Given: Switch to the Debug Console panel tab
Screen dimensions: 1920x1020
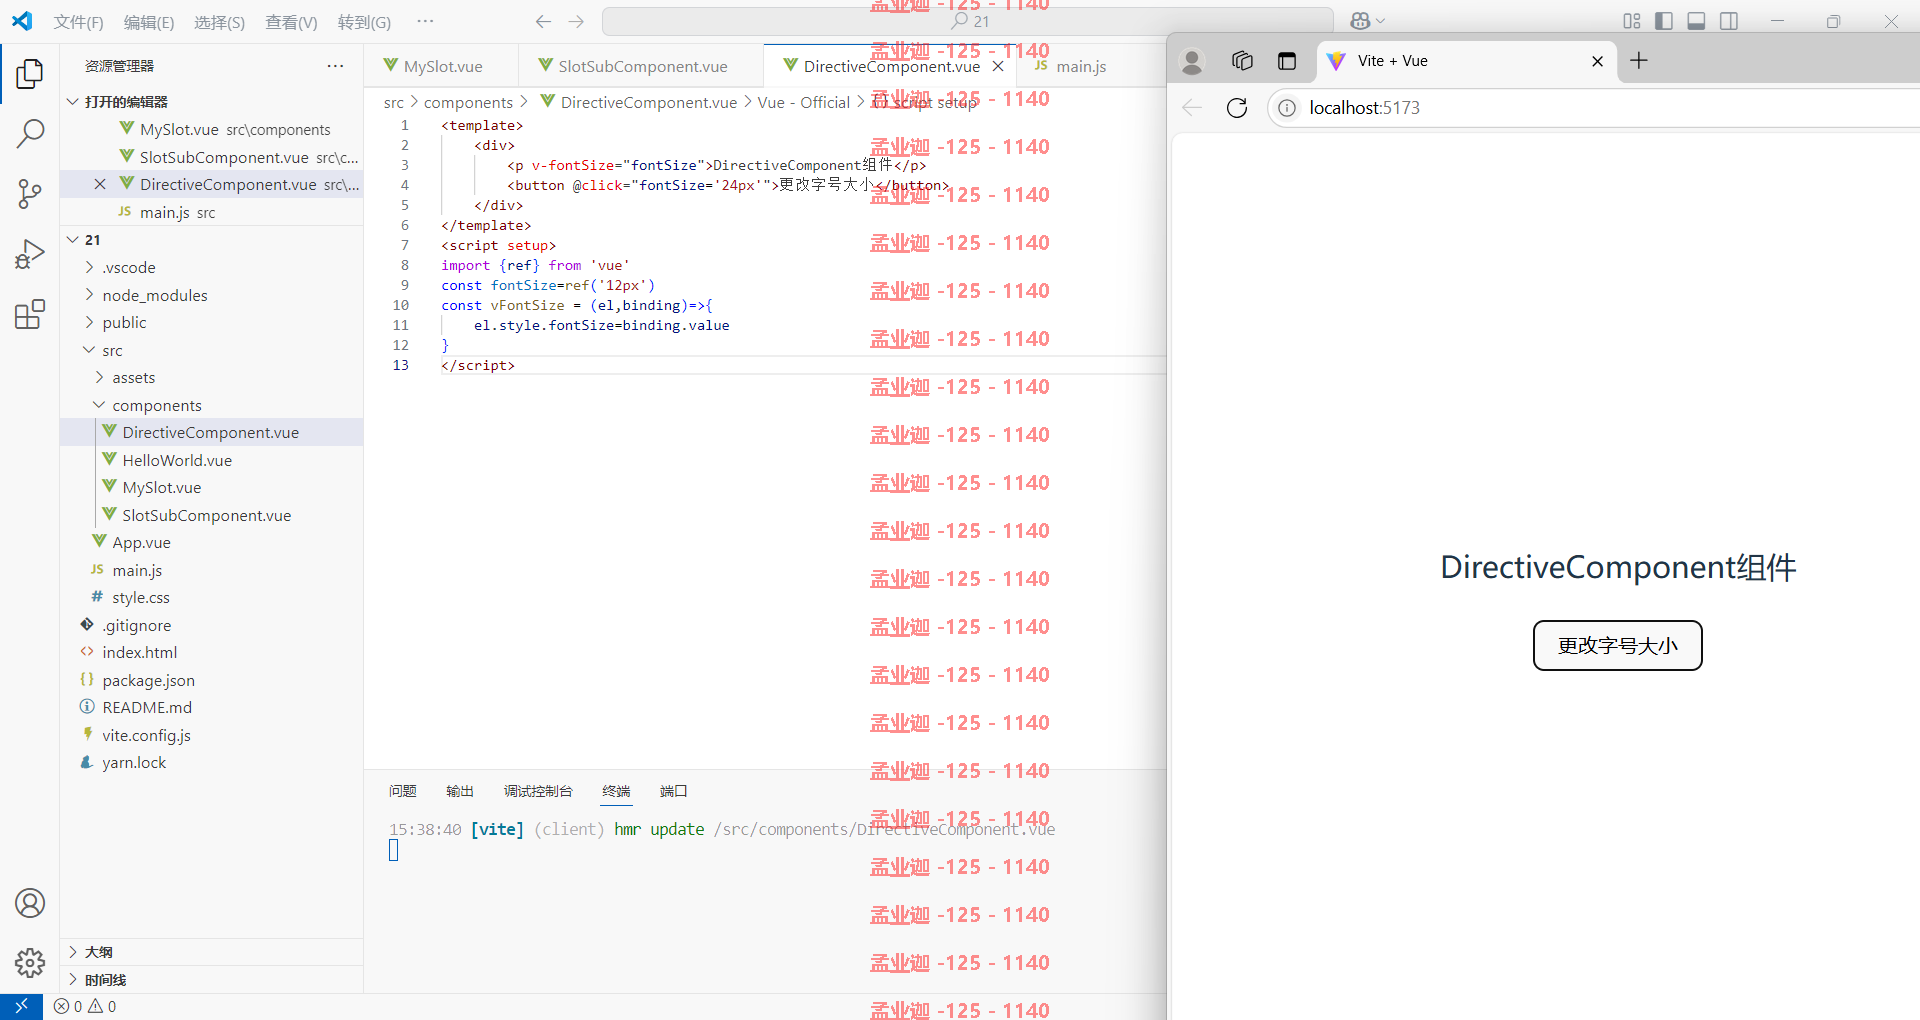Looking at the screenshot, I should [x=538, y=791].
